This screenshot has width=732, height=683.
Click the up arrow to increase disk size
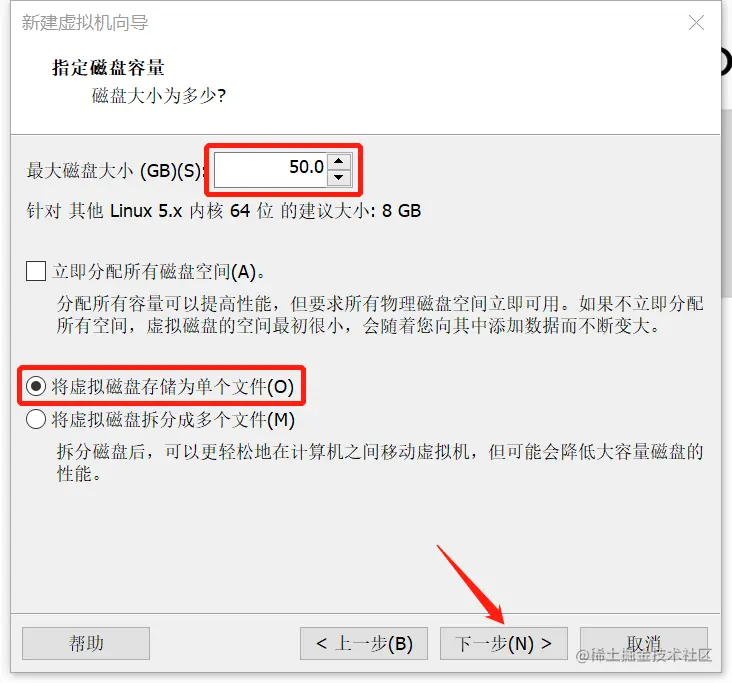pos(339,161)
